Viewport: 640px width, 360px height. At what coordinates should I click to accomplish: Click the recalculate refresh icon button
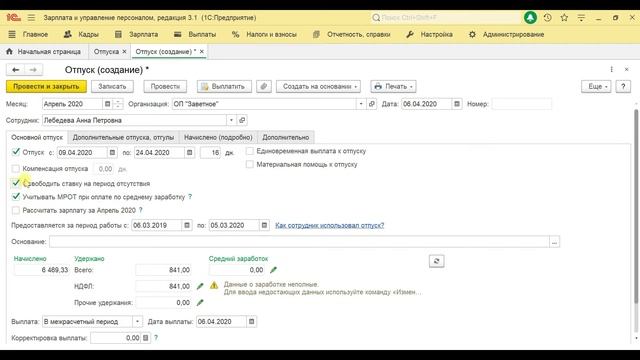[436, 261]
